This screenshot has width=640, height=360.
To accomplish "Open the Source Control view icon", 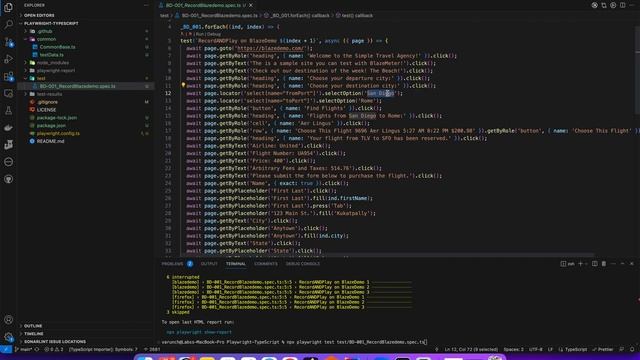I will pos(8,42).
